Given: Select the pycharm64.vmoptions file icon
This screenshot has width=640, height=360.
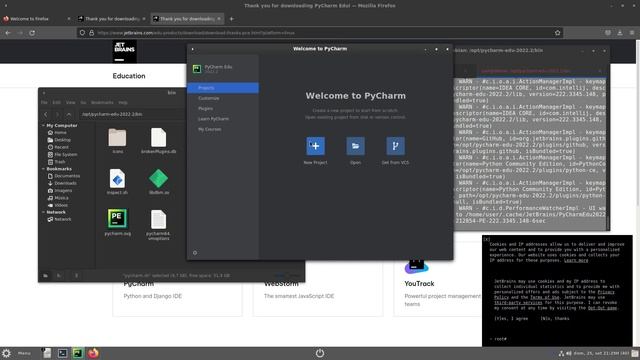Looking at the screenshot, I should (x=158, y=220).
